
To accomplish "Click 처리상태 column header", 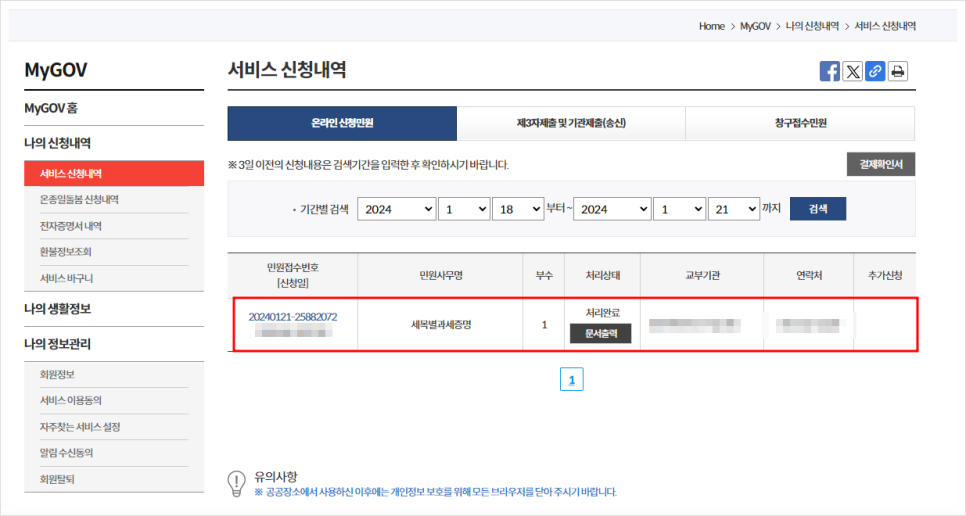I will click(x=603, y=275).
